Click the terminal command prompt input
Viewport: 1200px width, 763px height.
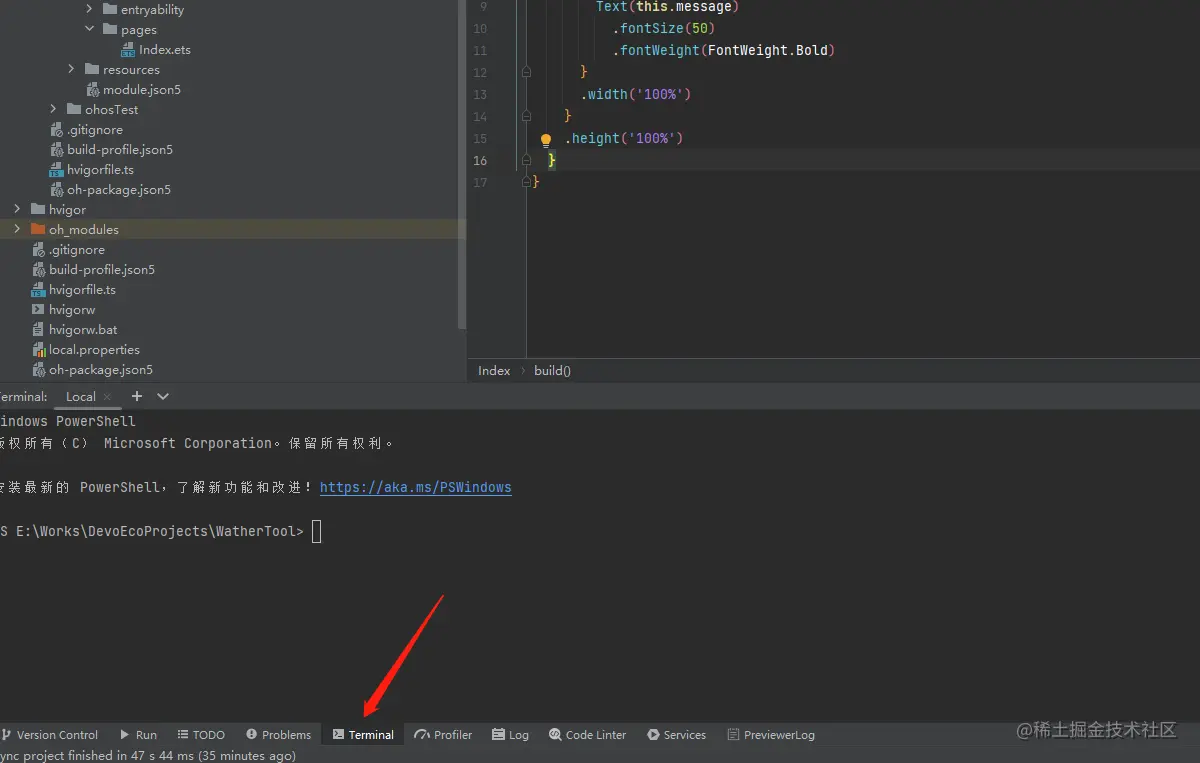[317, 532]
